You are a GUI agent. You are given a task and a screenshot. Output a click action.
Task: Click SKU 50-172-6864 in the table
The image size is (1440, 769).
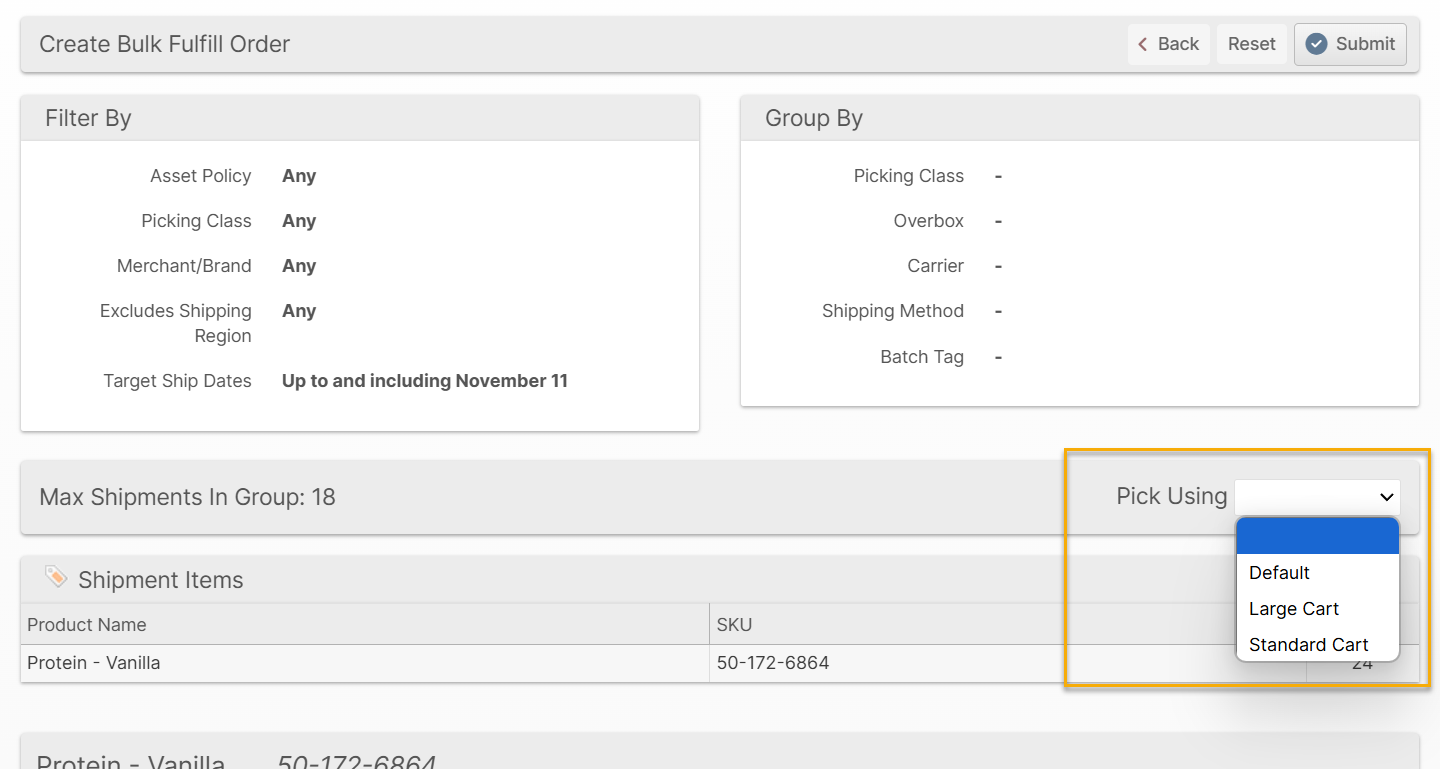point(773,663)
